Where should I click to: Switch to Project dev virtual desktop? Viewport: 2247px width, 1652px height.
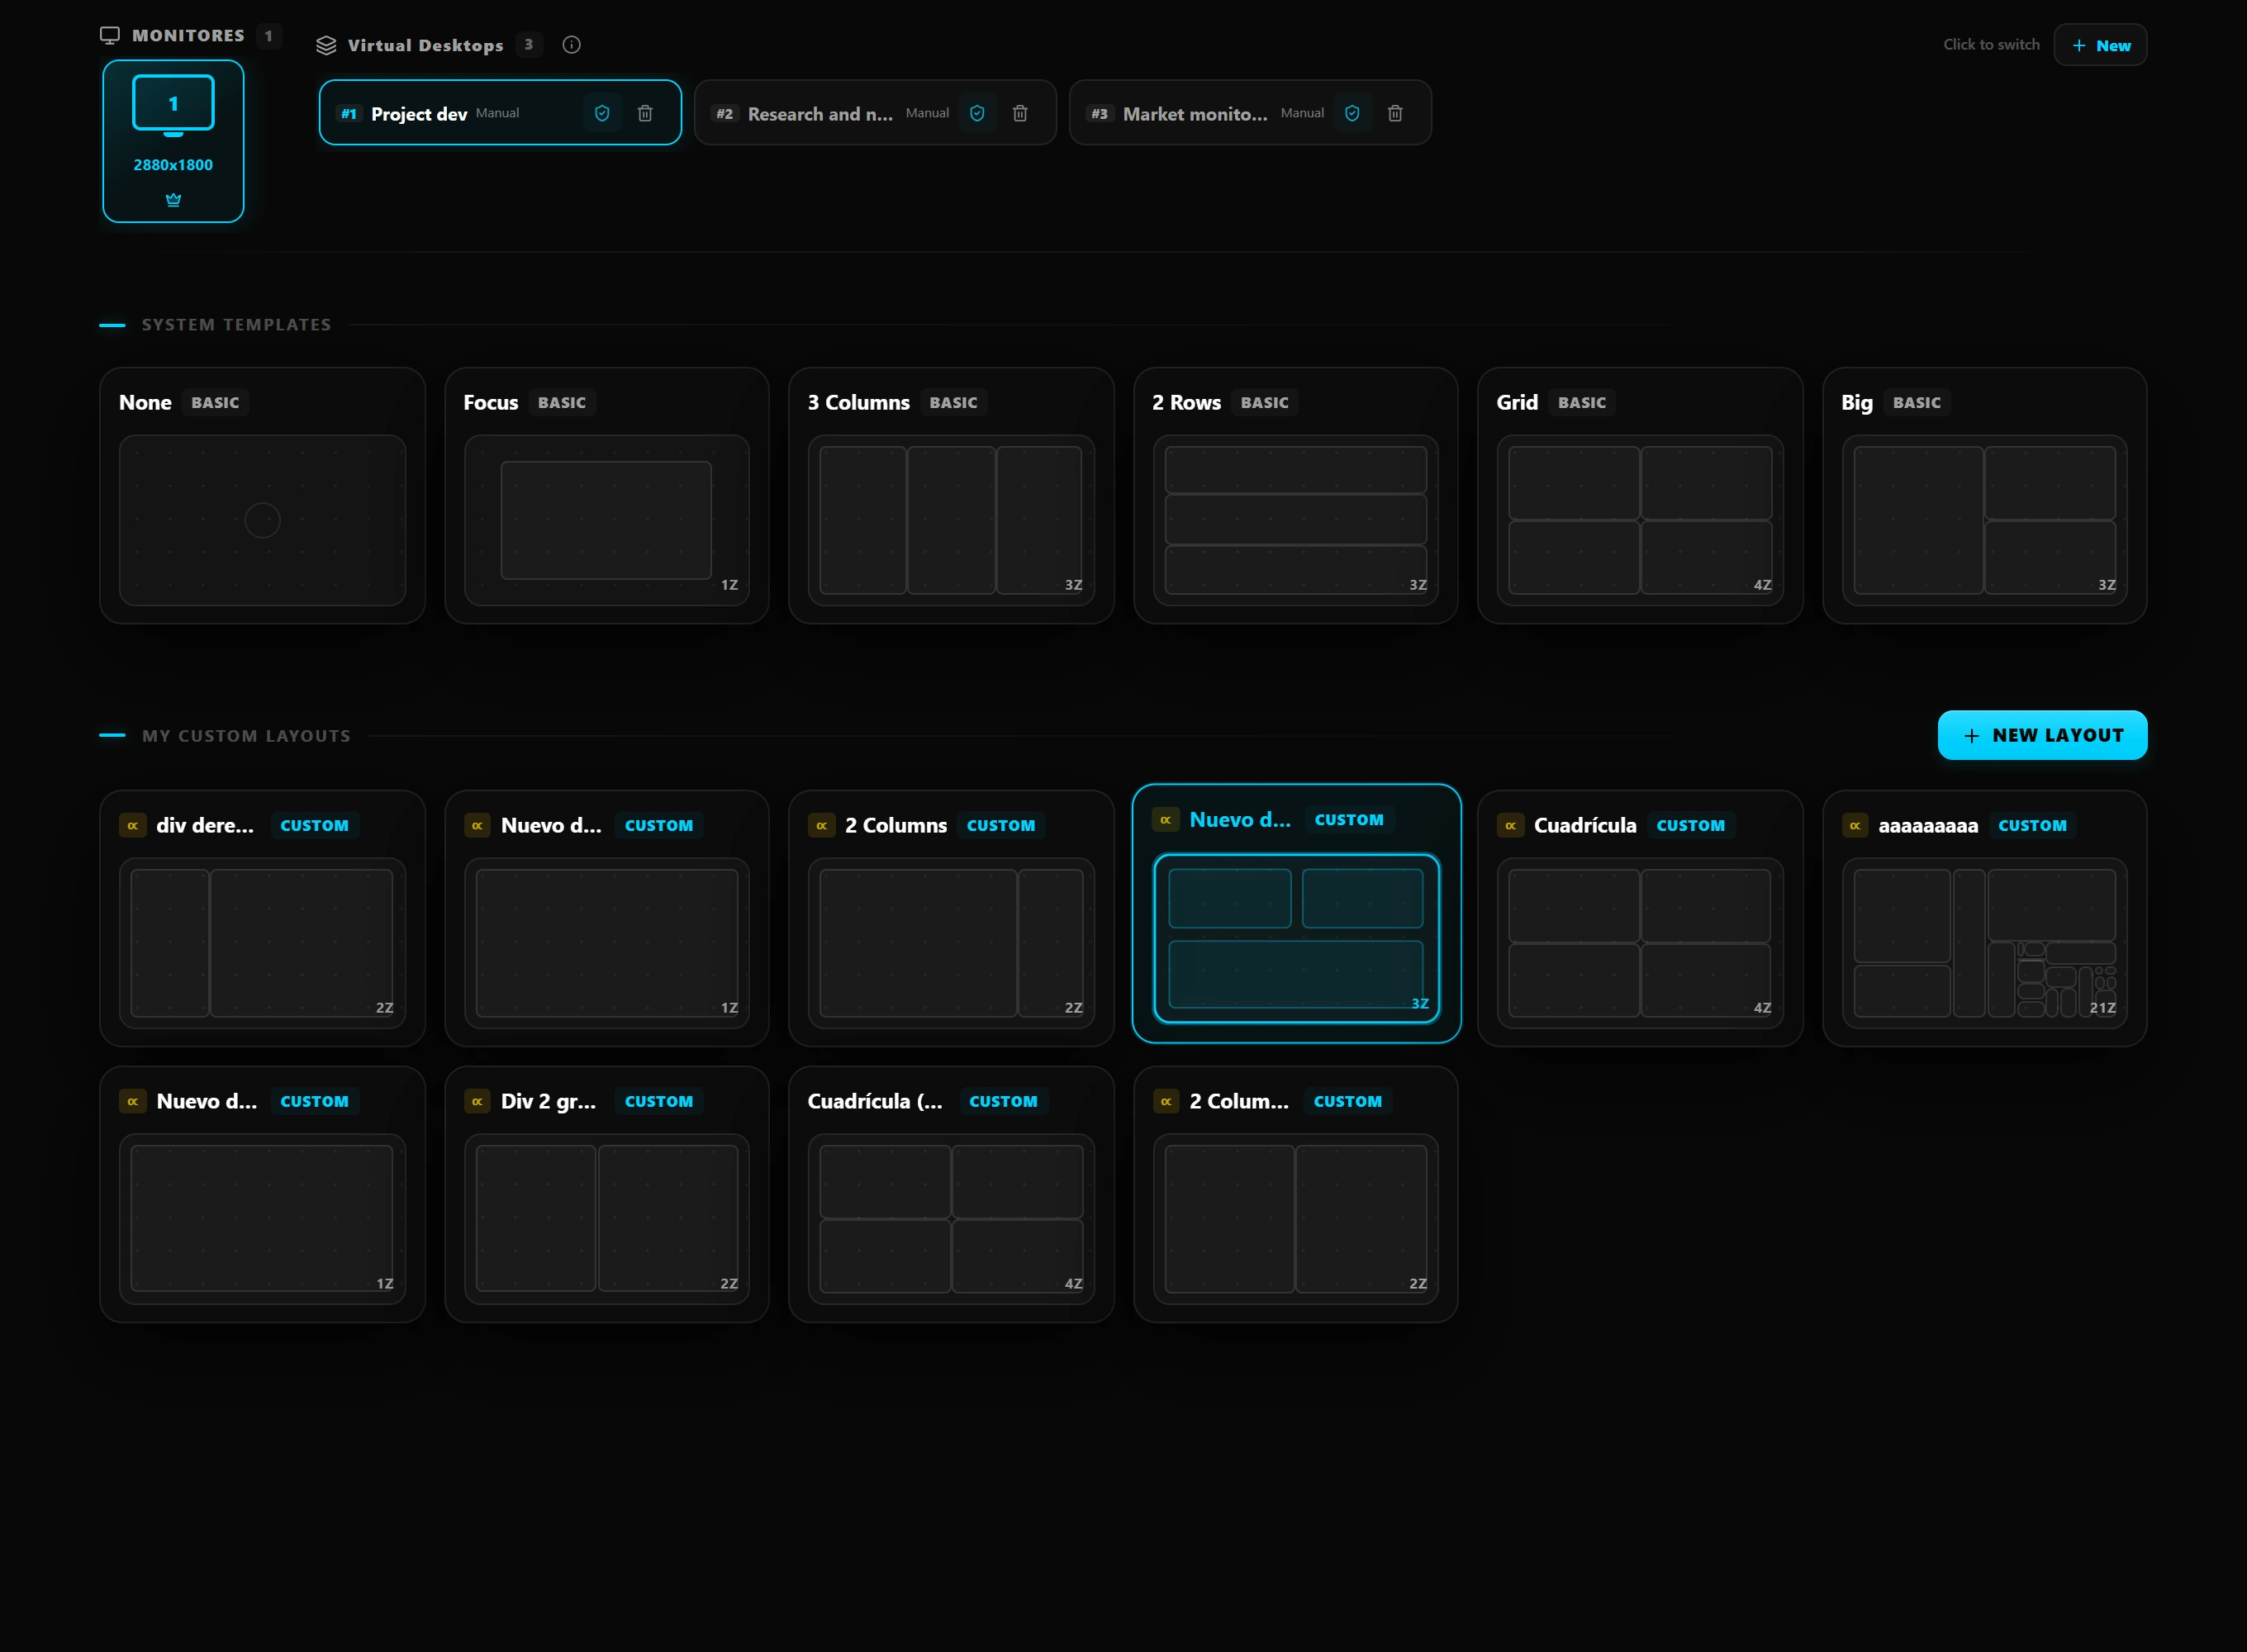click(x=500, y=113)
